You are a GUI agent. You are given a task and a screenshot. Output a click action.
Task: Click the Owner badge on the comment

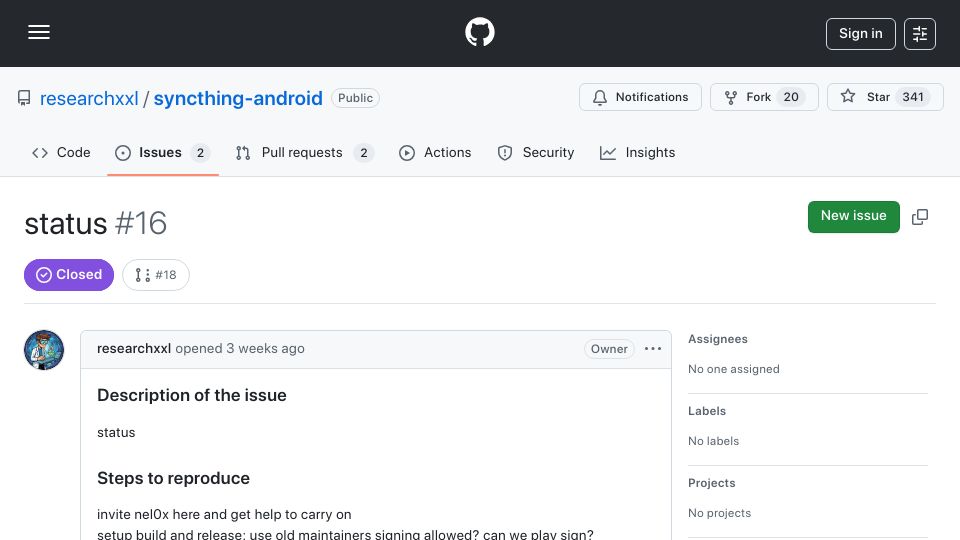click(x=609, y=349)
